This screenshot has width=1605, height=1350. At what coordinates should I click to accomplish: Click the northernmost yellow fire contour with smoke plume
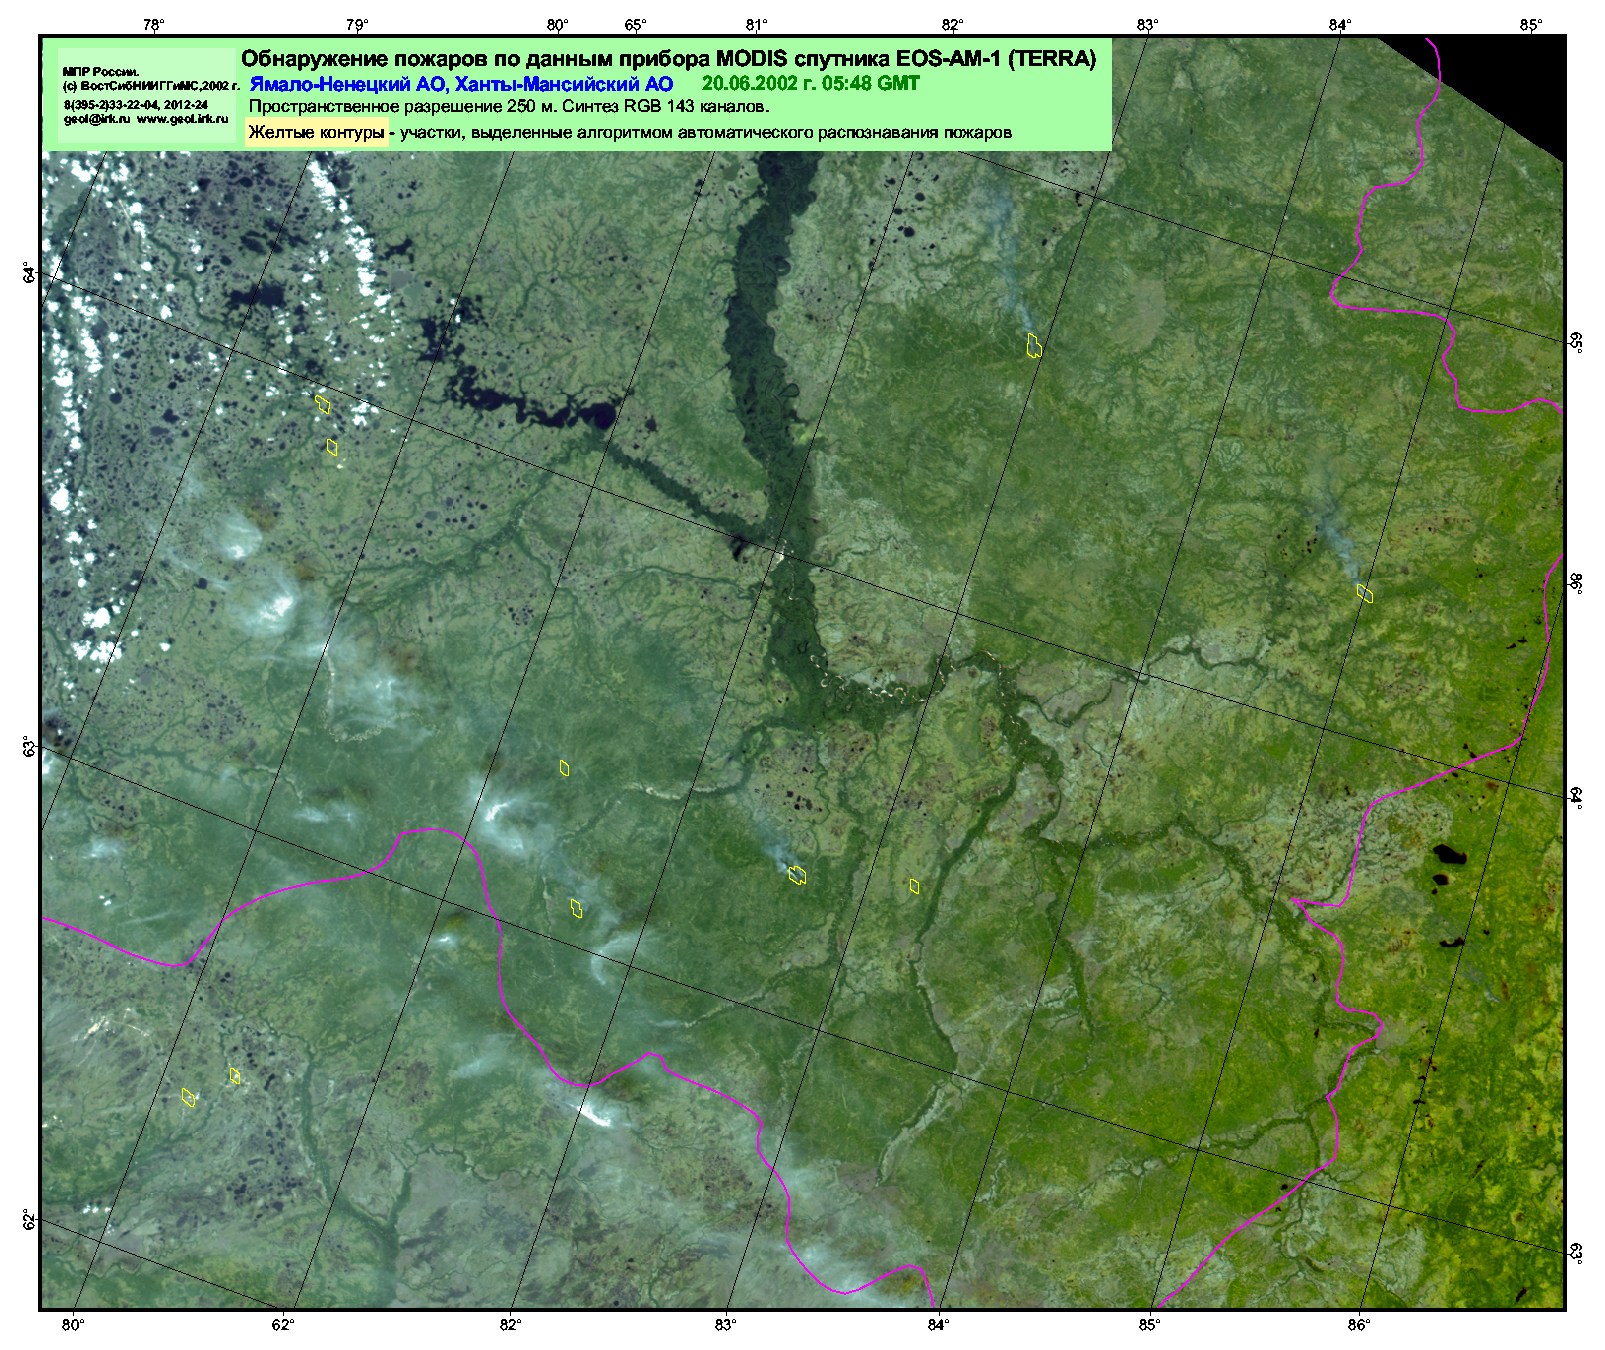click(x=1034, y=345)
